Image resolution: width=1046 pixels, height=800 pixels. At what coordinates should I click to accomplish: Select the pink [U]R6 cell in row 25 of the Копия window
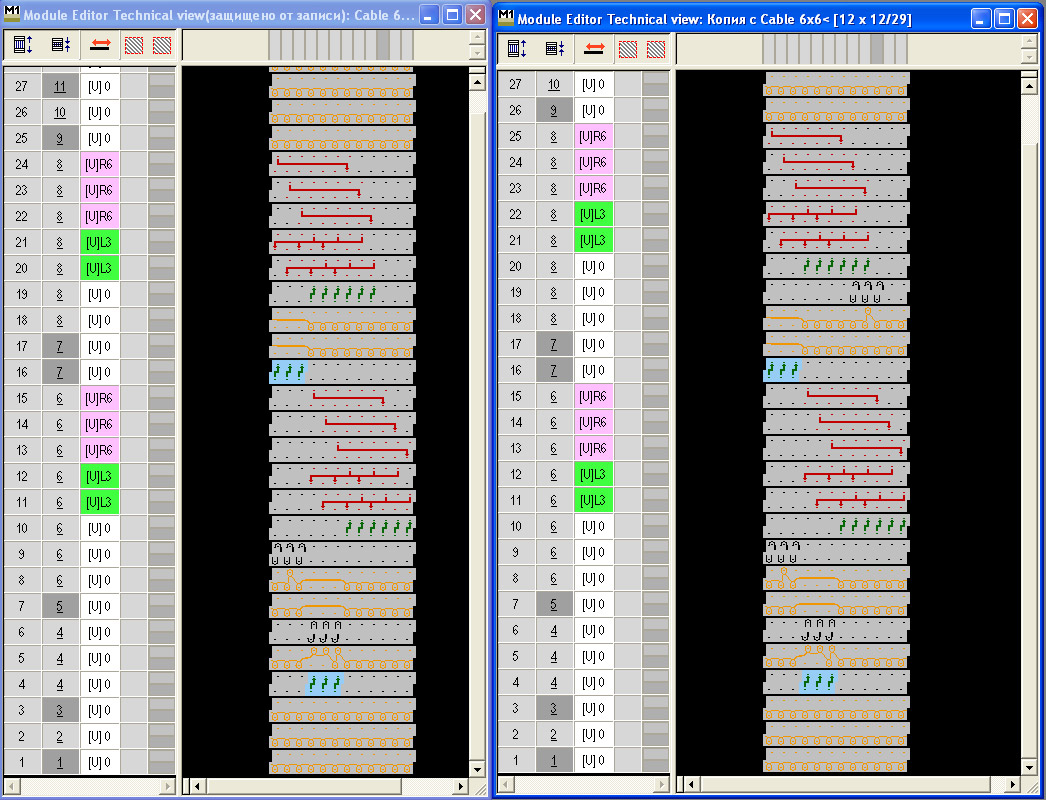[x=594, y=137]
